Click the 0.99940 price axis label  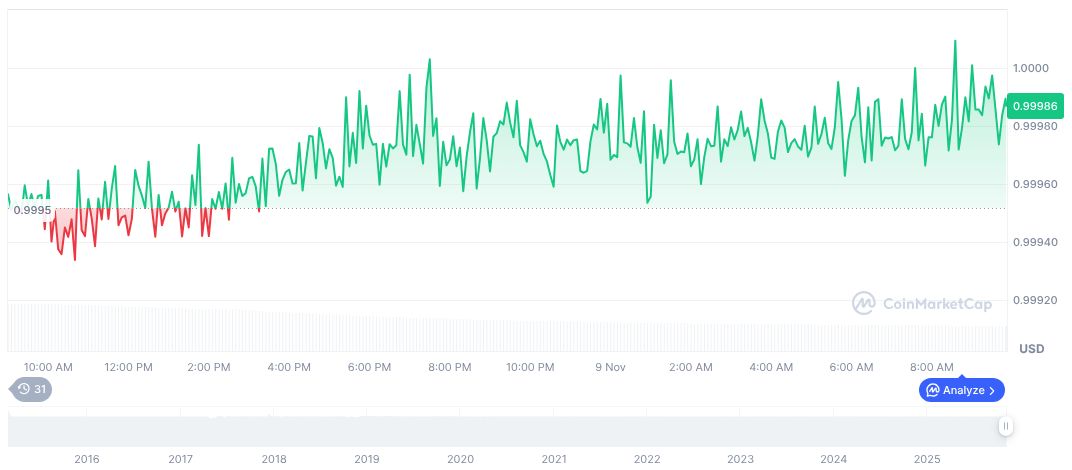(1034, 242)
